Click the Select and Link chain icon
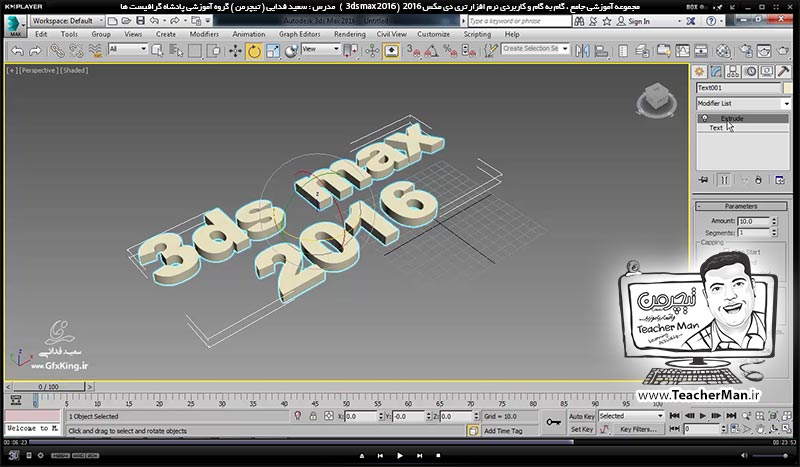Viewport: 800px width, 467px height. click(x=57, y=51)
